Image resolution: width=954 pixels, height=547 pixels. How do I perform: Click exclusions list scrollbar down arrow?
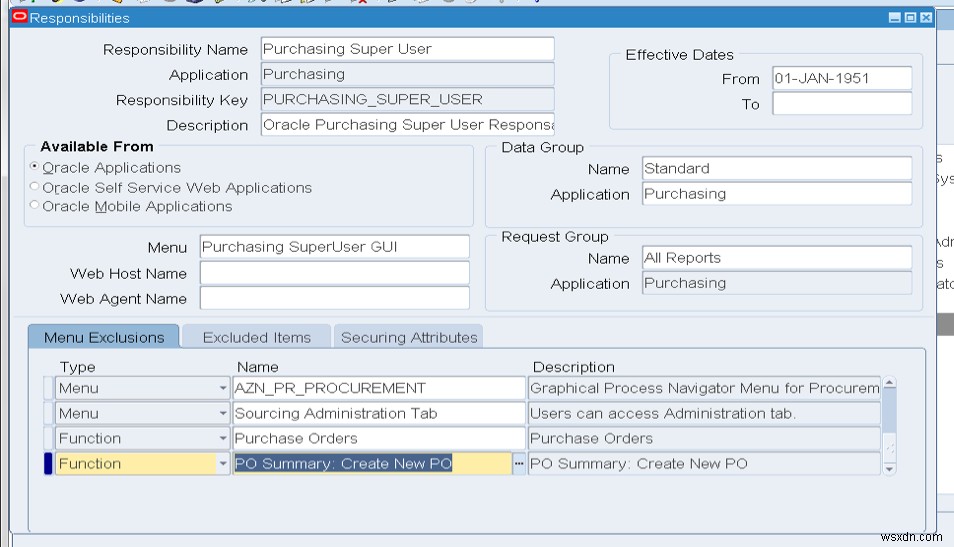(x=890, y=469)
